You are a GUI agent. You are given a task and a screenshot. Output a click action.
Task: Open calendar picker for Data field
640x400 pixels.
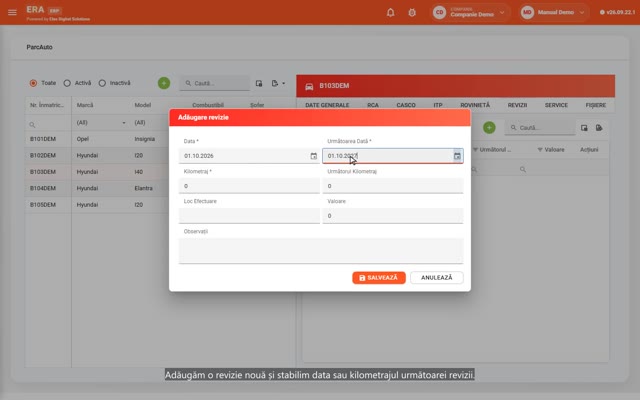pyautogui.click(x=313, y=156)
